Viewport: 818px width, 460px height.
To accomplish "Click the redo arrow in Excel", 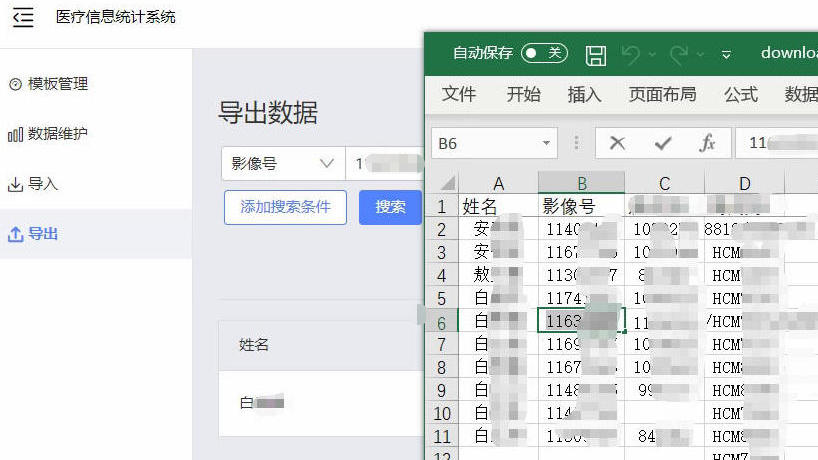I will (x=679, y=54).
